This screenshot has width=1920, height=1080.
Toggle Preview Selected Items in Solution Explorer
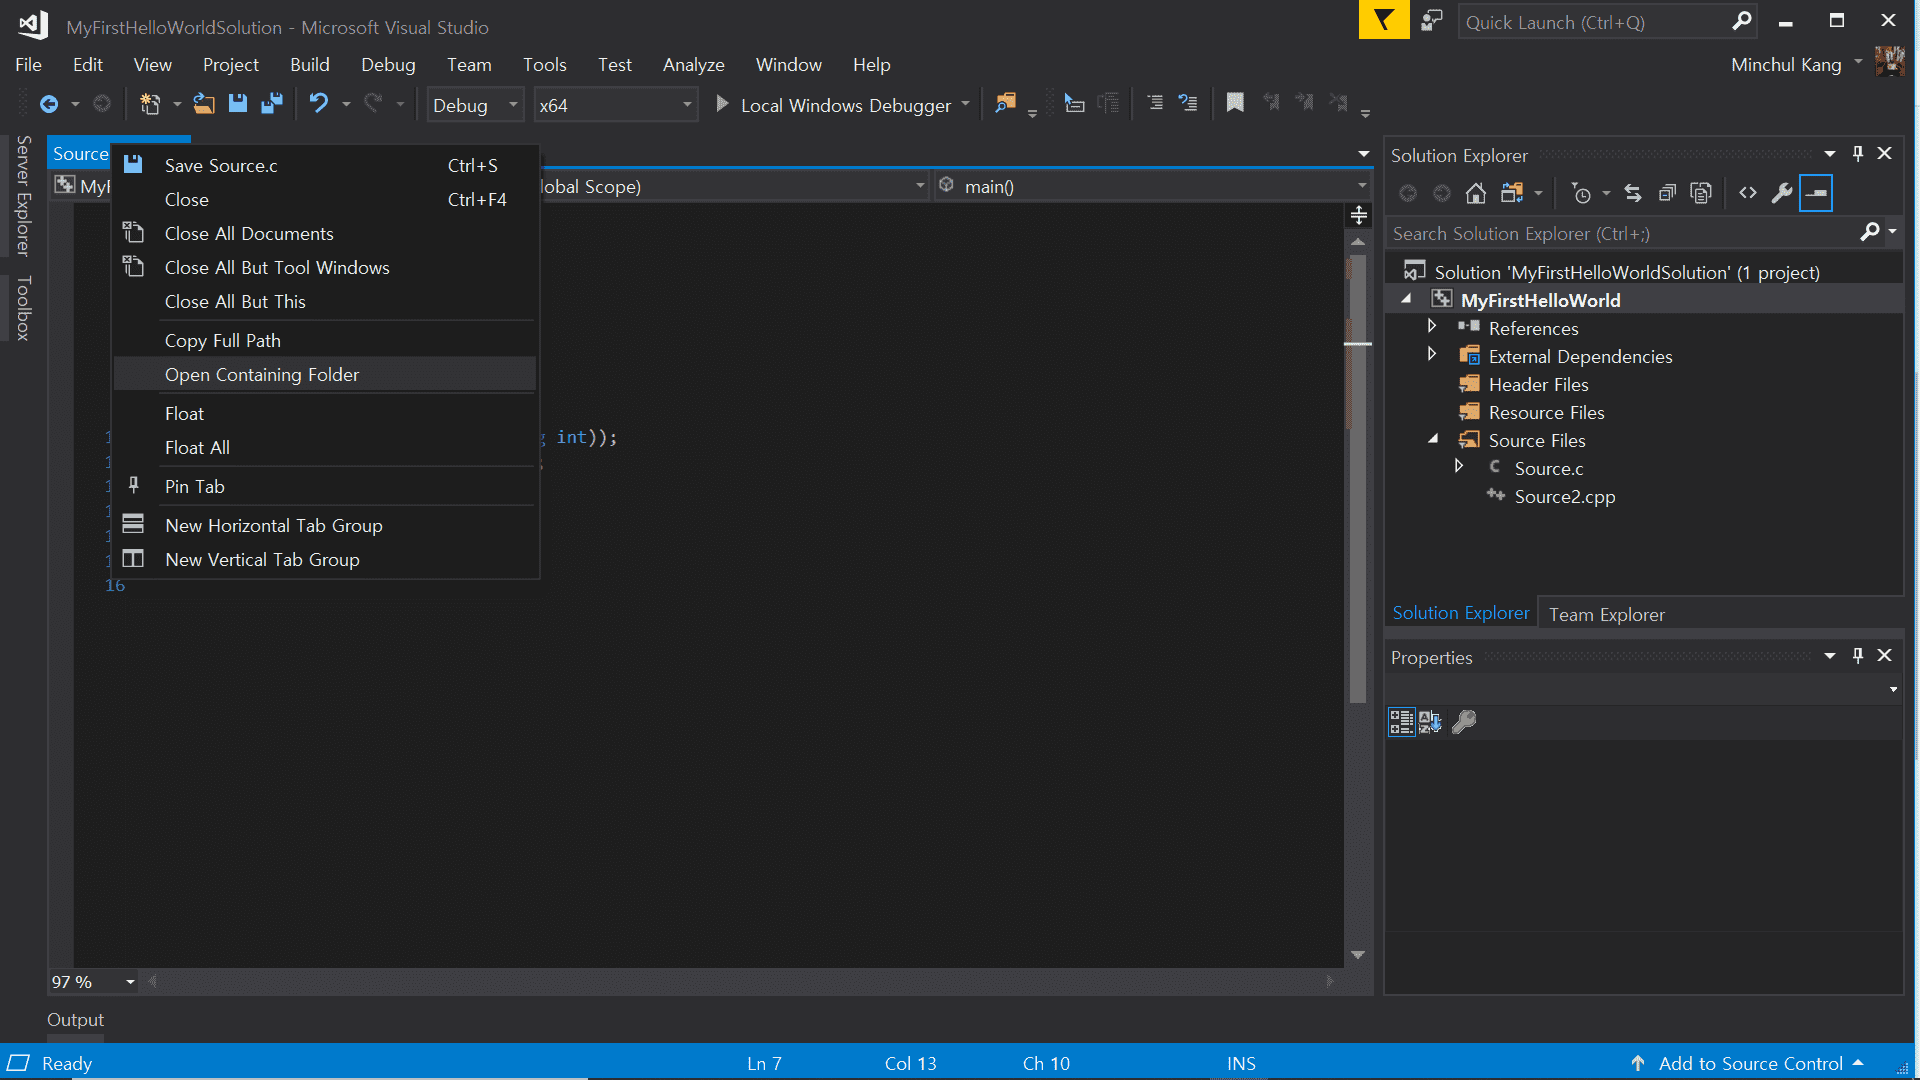1816,193
